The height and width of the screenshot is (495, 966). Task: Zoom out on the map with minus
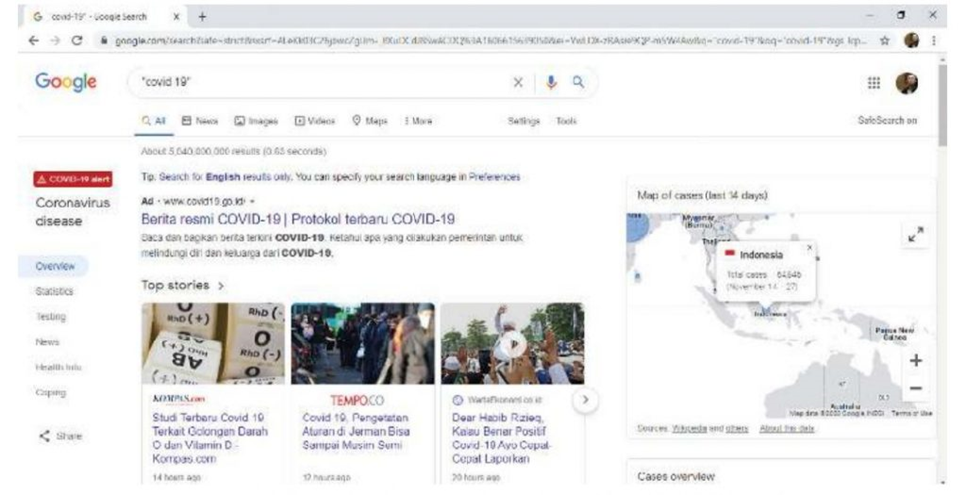coord(915,388)
